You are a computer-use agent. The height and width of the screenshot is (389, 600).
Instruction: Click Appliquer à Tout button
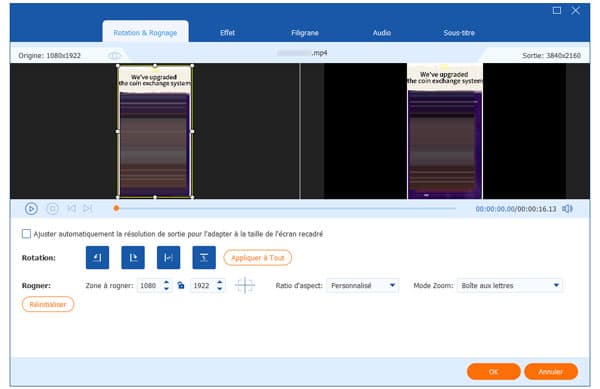coord(258,258)
